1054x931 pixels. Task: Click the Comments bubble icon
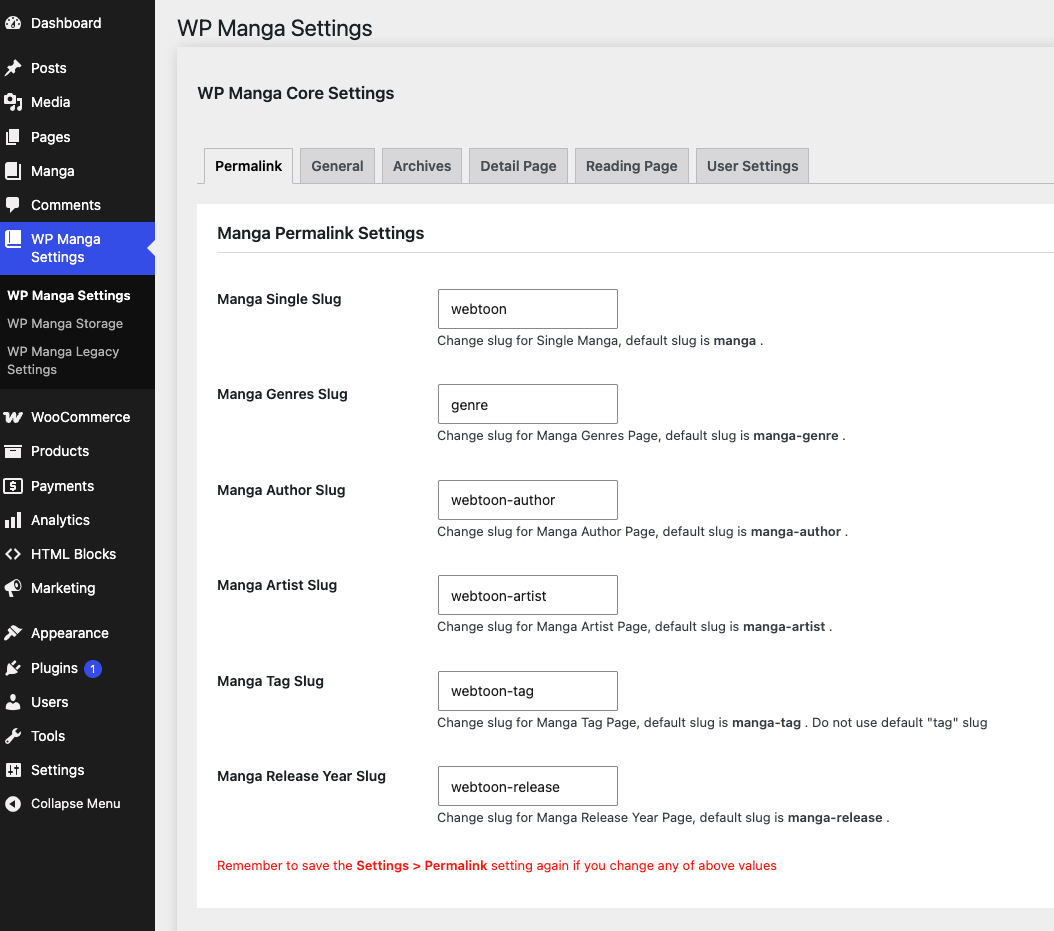click(13, 205)
